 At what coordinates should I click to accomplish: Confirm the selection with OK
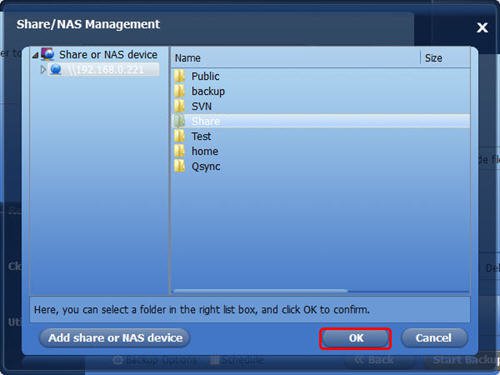click(x=355, y=338)
